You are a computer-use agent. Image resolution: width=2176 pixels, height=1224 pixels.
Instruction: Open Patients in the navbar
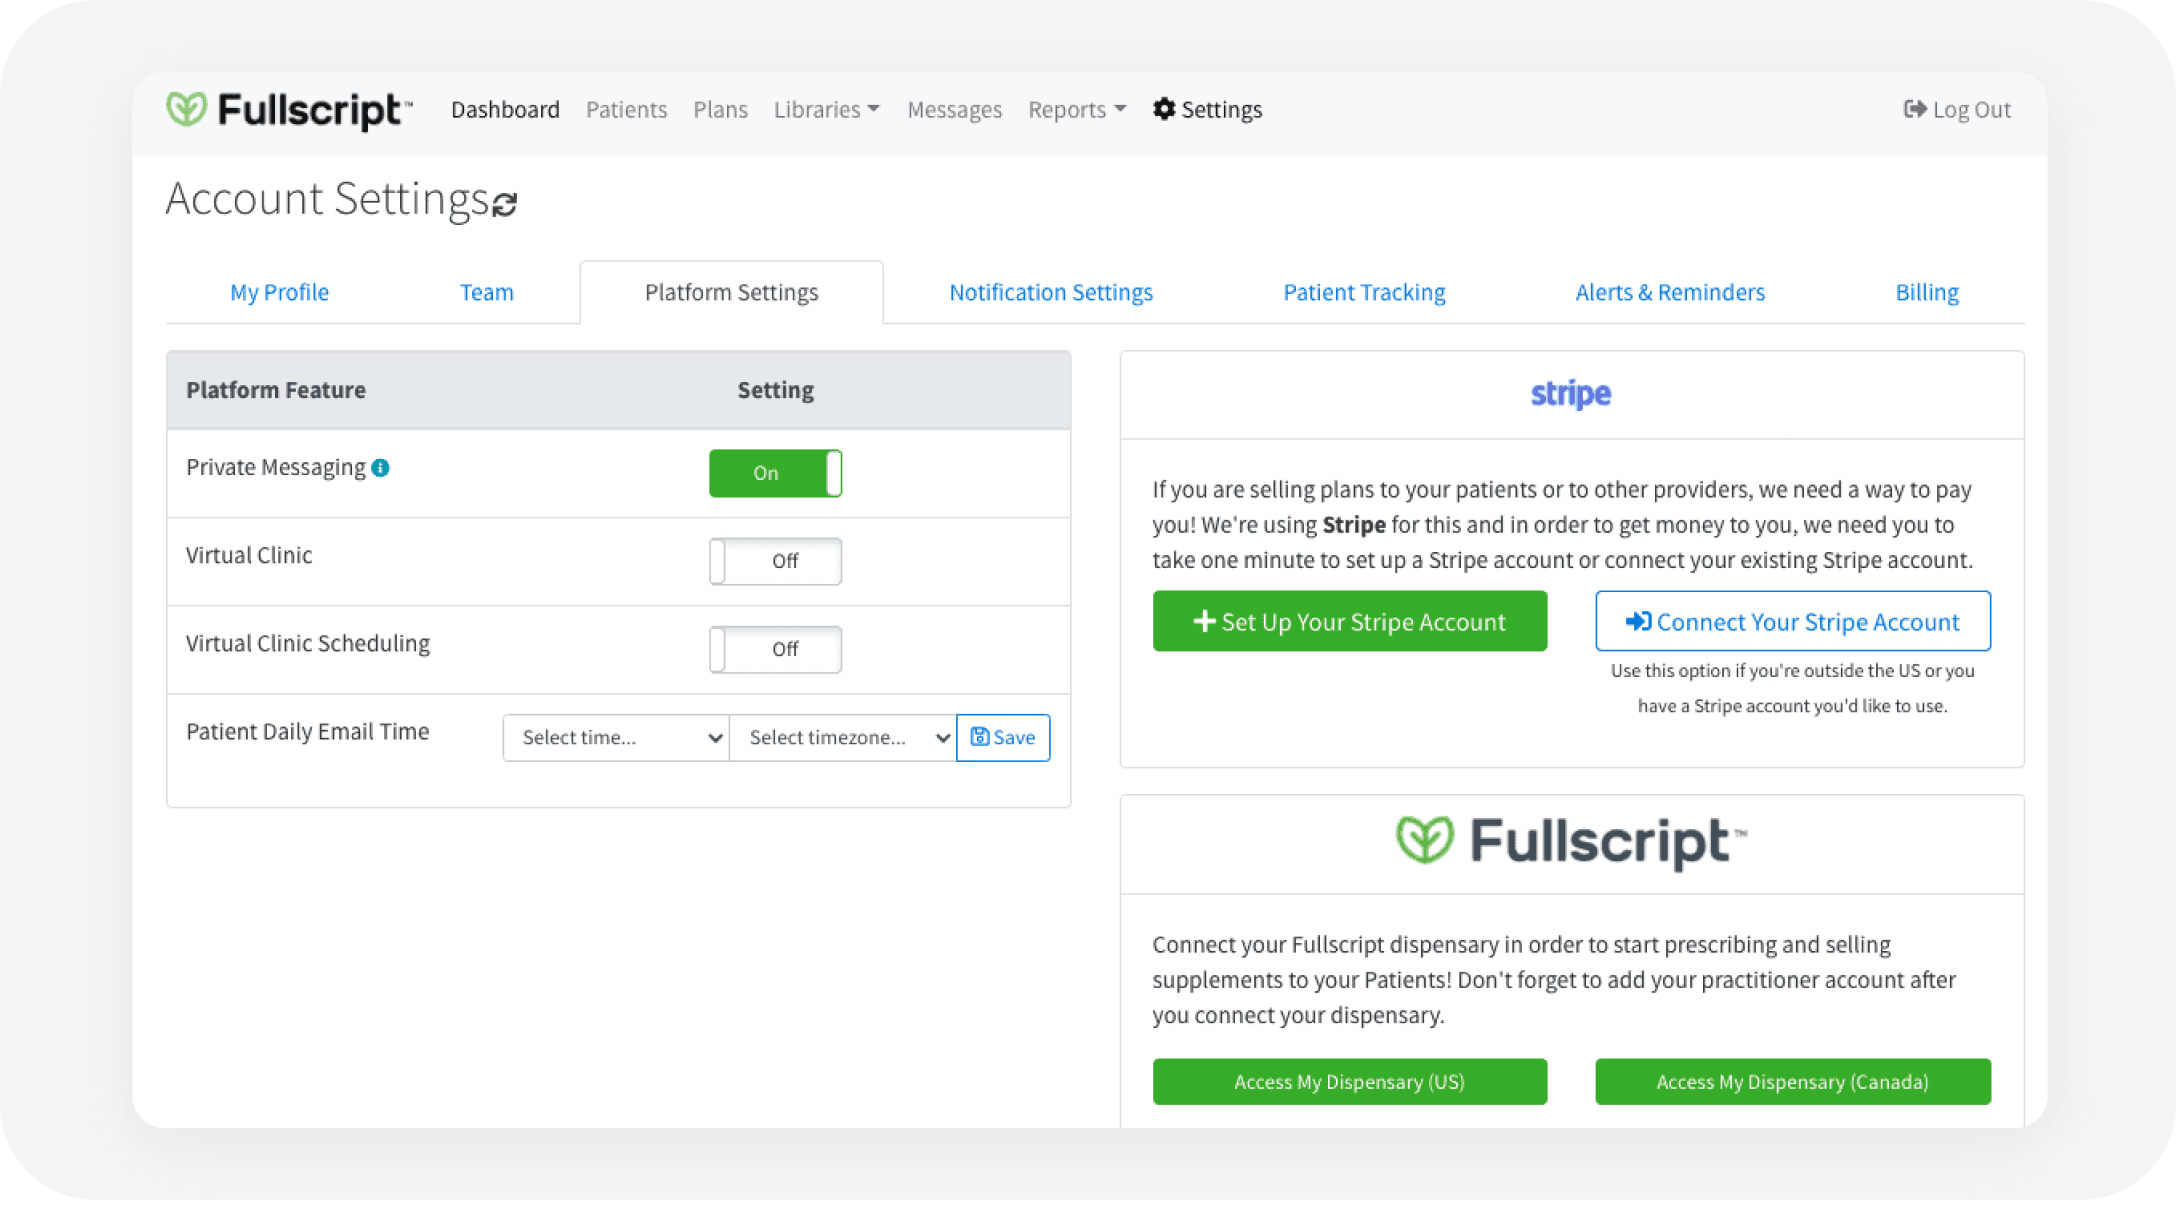coord(626,109)
